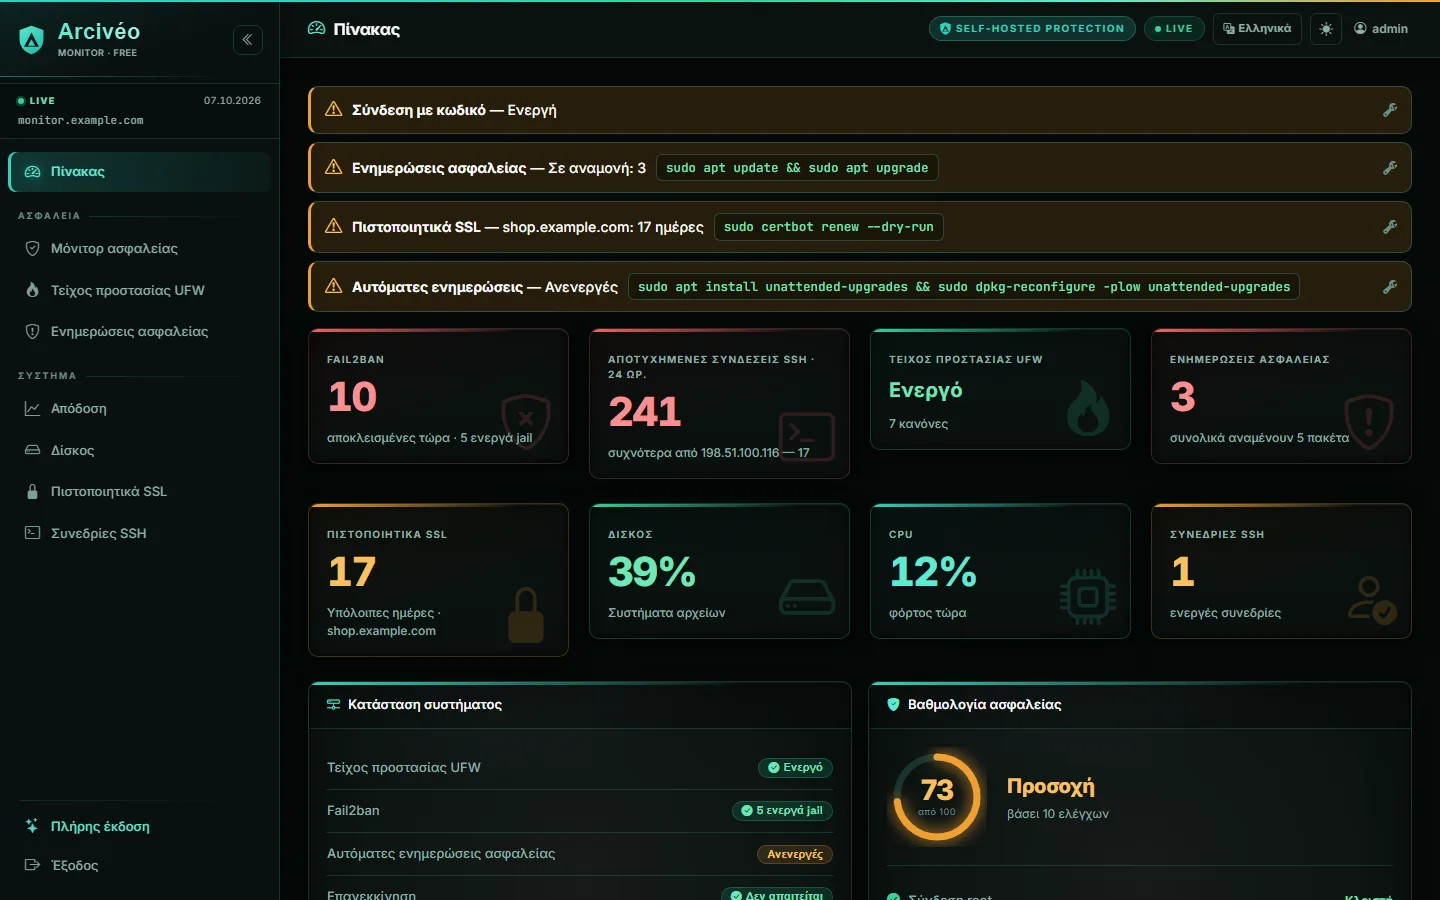Click wrench icon on Σύνδεση με κωδικό alert
The image size is (1440, 900).
1390,110
